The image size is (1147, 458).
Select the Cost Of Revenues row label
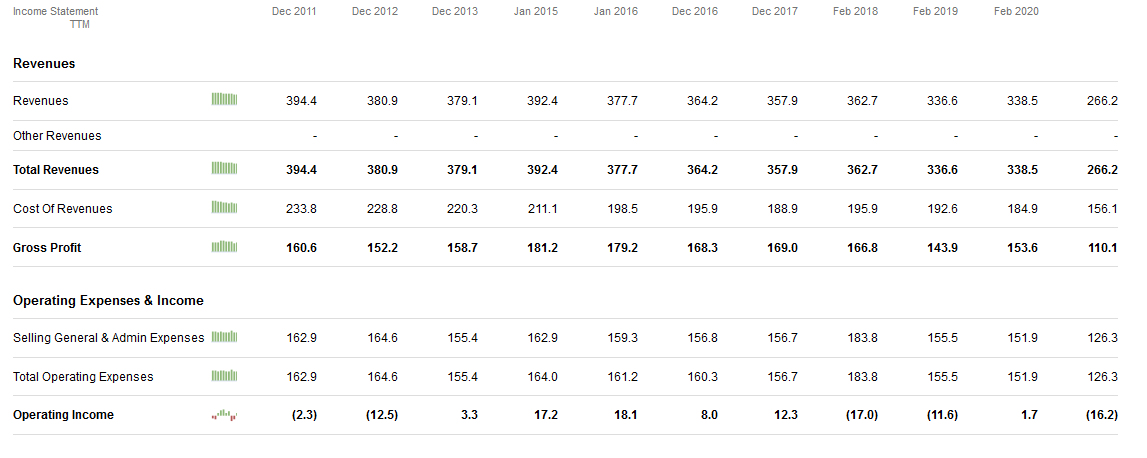pos(62,209)
